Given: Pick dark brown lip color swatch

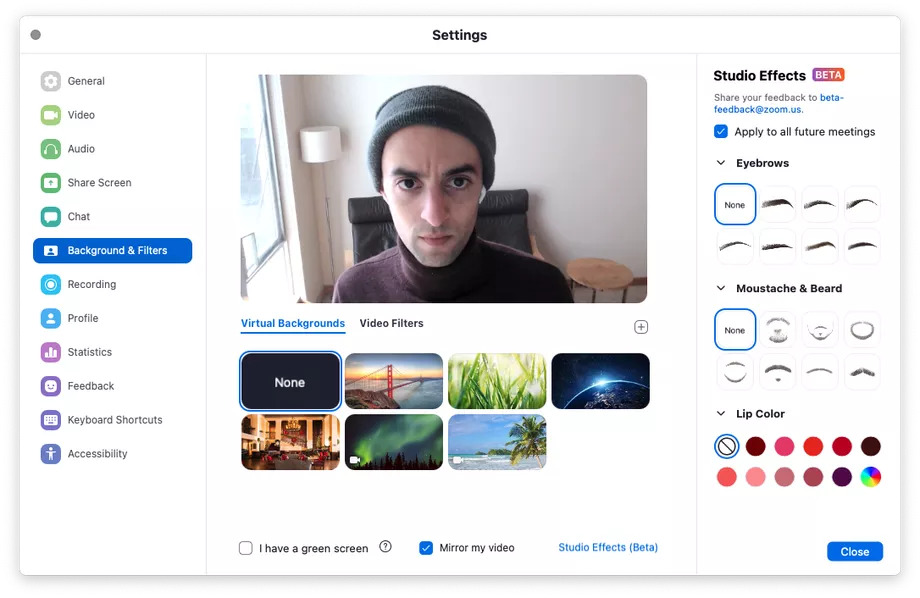Looking at the screenshot, I should tap(871, 447).
